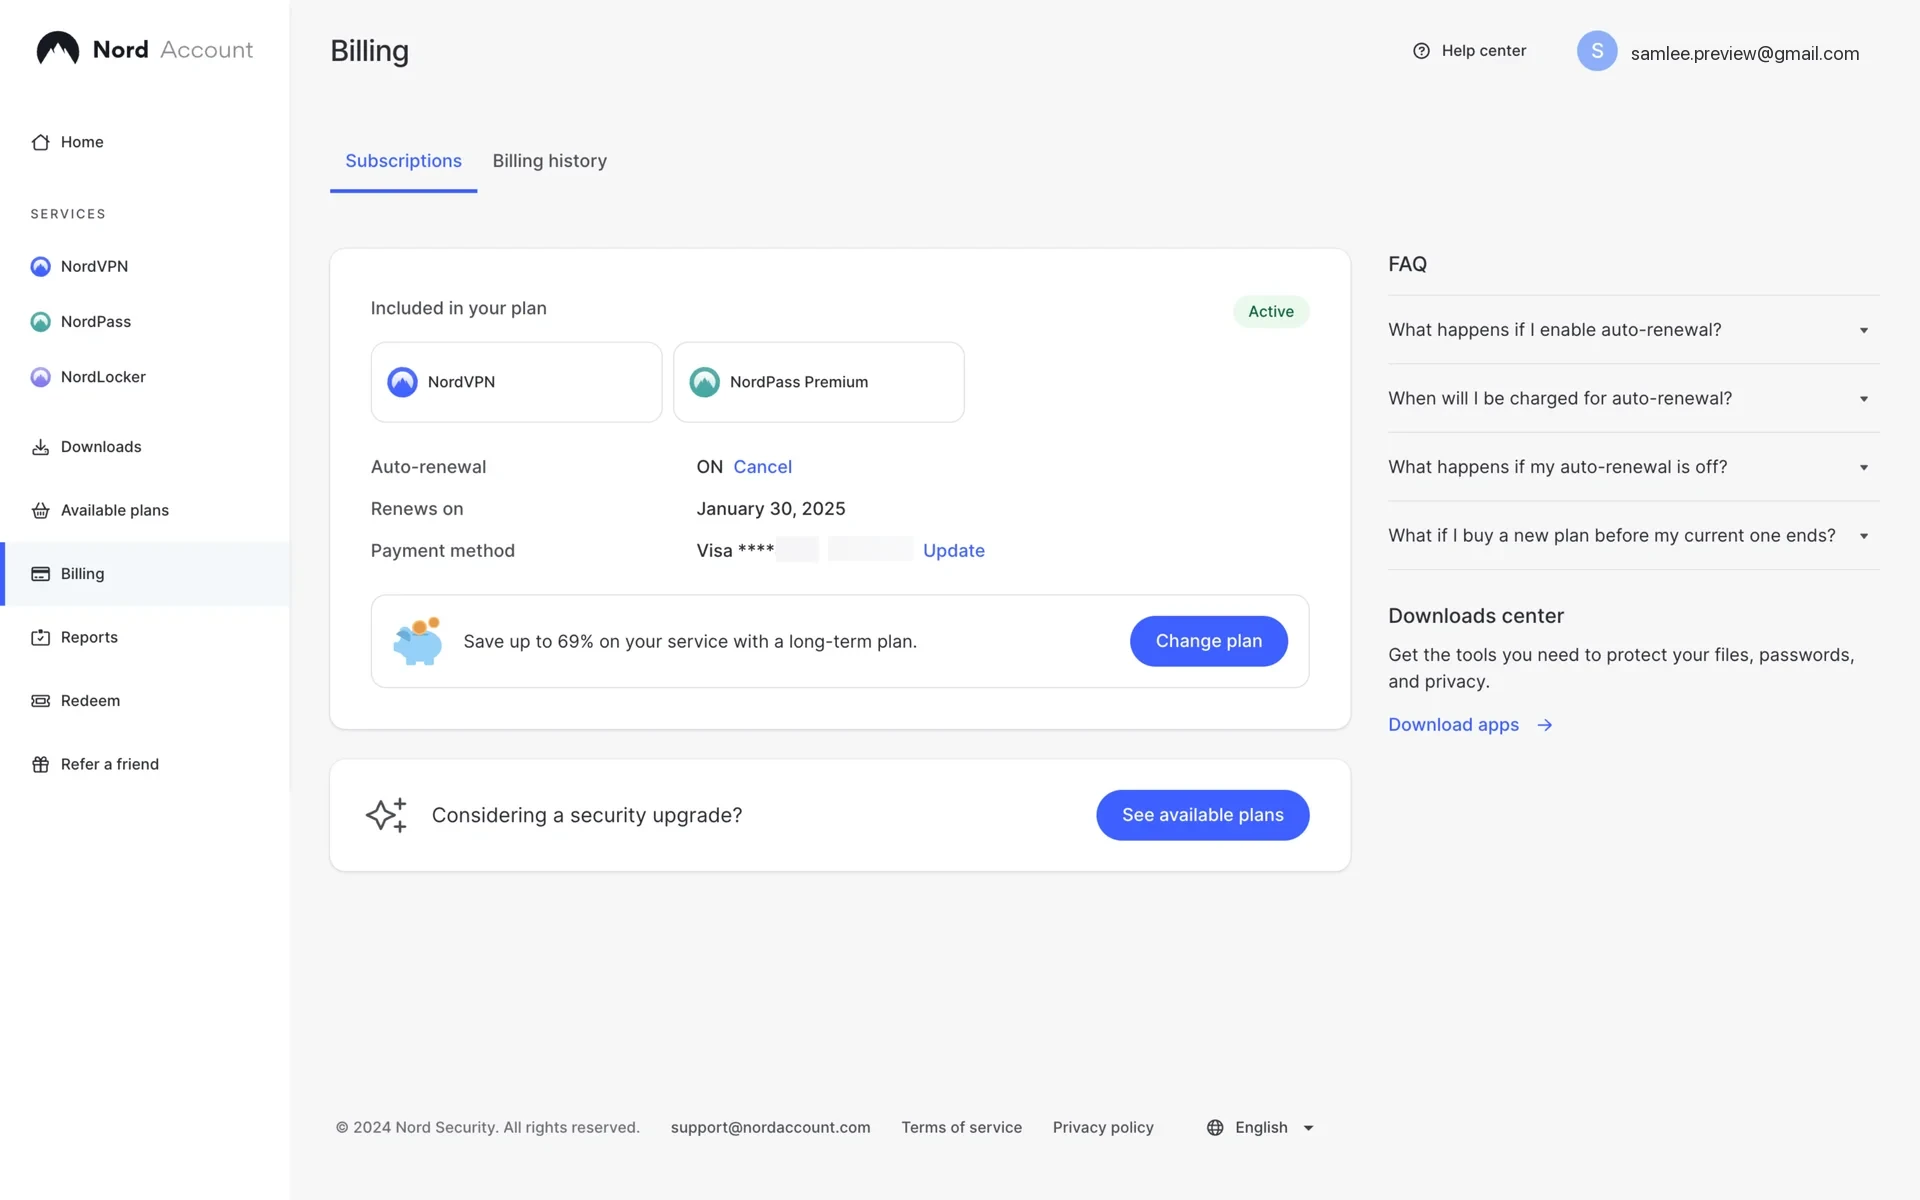Open Redeem label in the sidebar
The height and width of the screenshot is (1200, 1920).
(90, 701)
